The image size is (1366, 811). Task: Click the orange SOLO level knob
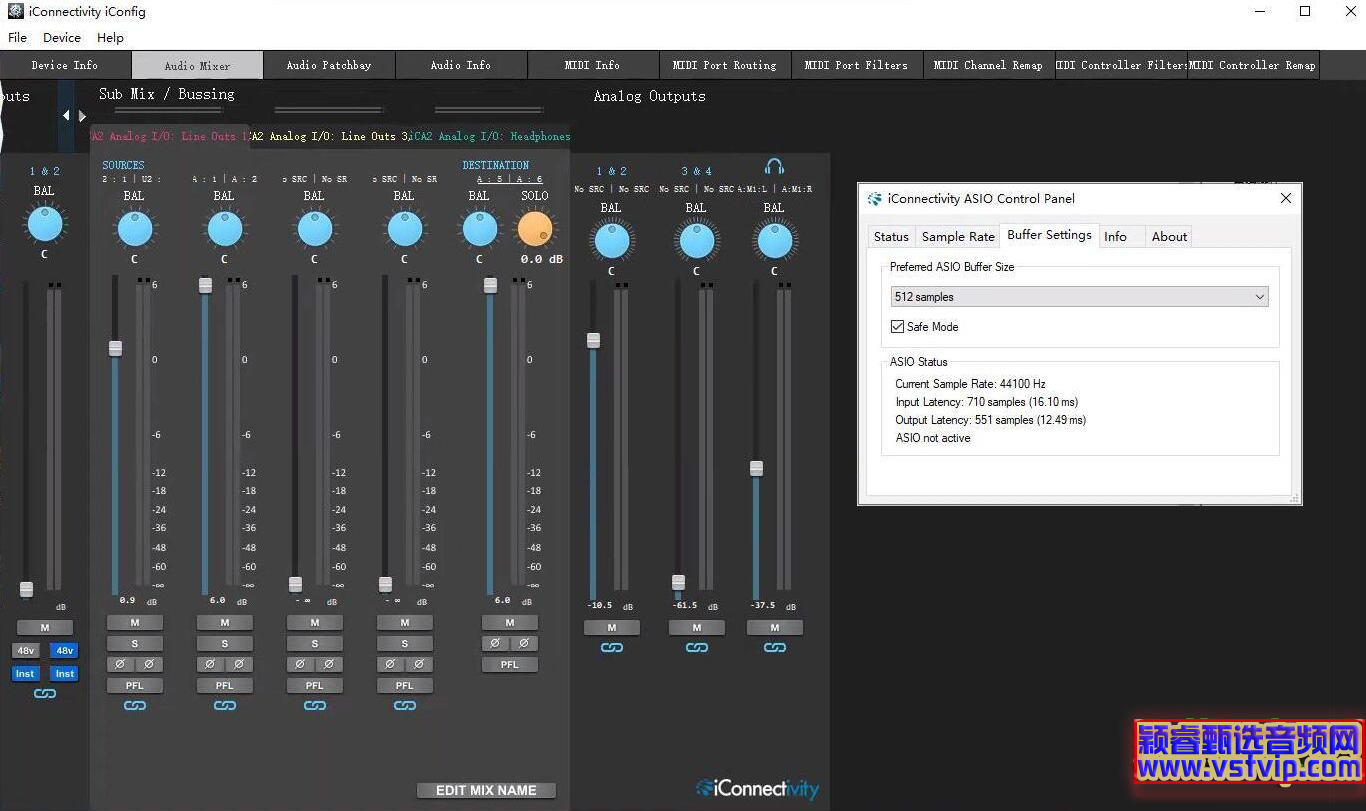pyautogui.click(x=535, y=230)
